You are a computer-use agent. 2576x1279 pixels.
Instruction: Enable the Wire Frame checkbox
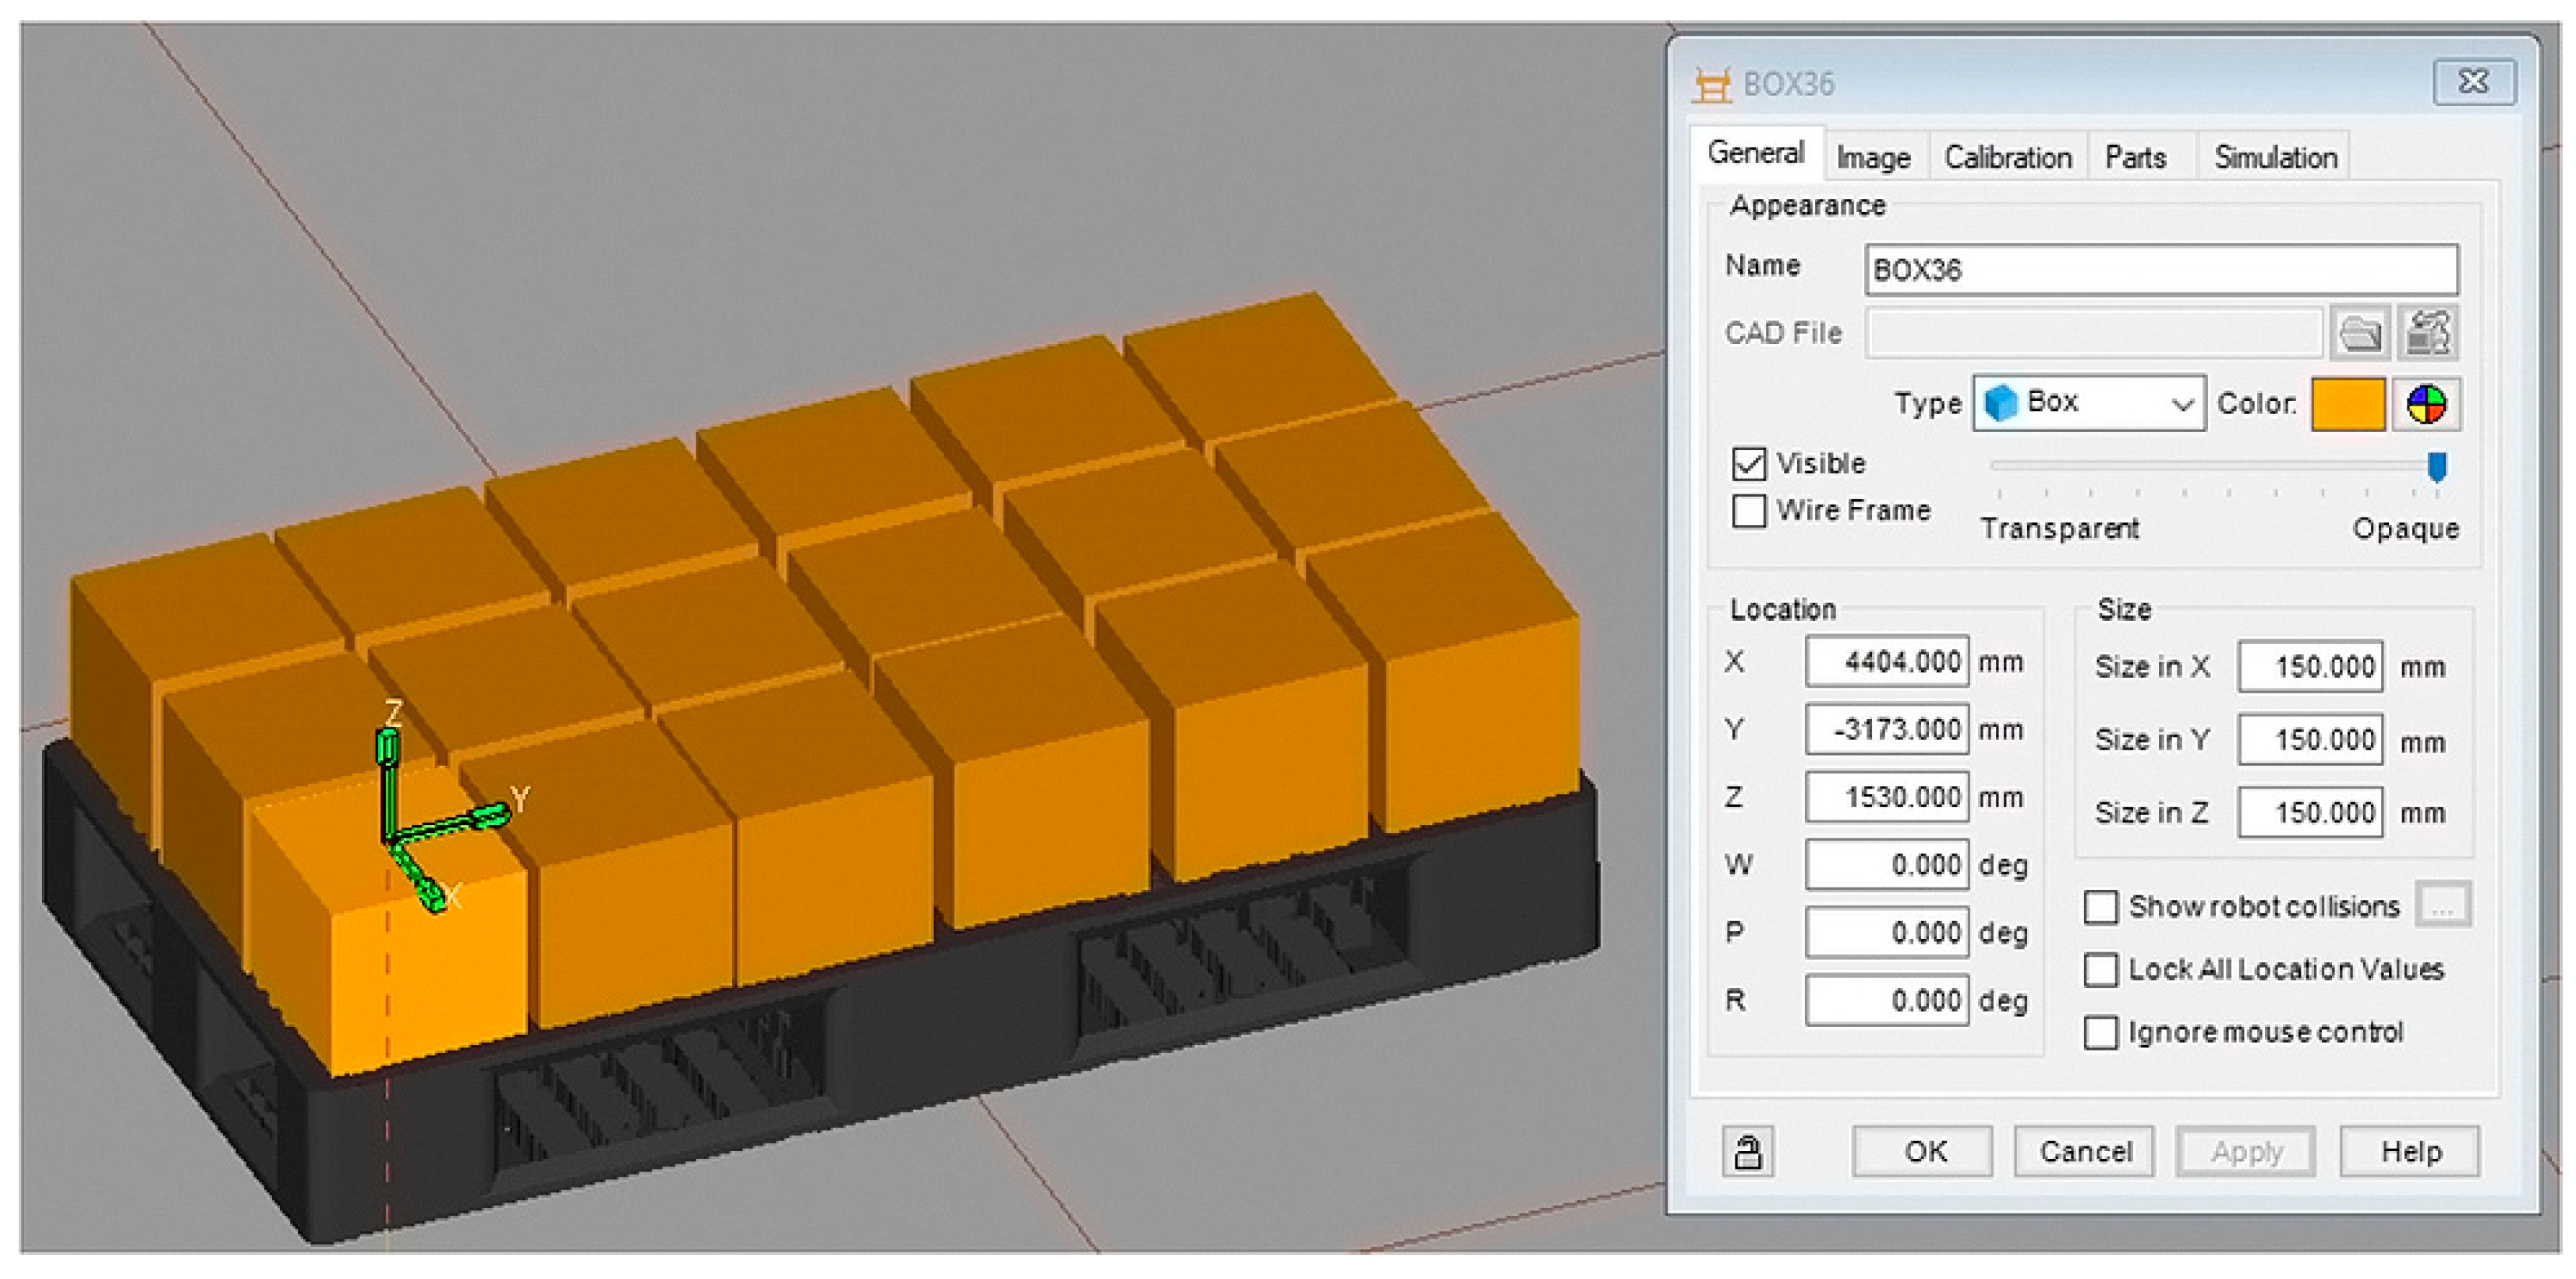pyautogui.click(x=1749, y=511)
